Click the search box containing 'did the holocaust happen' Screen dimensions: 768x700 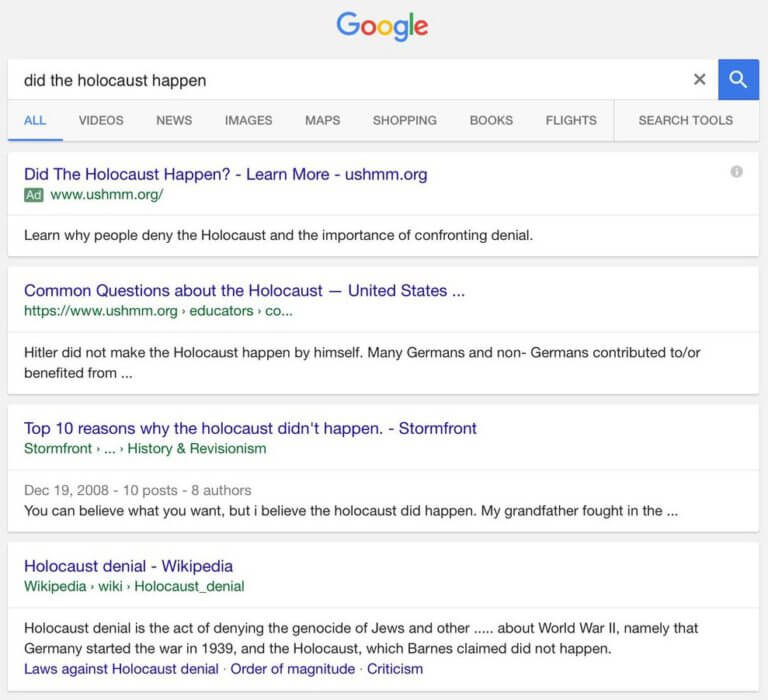pyautogui.click(x=362, y=80)
